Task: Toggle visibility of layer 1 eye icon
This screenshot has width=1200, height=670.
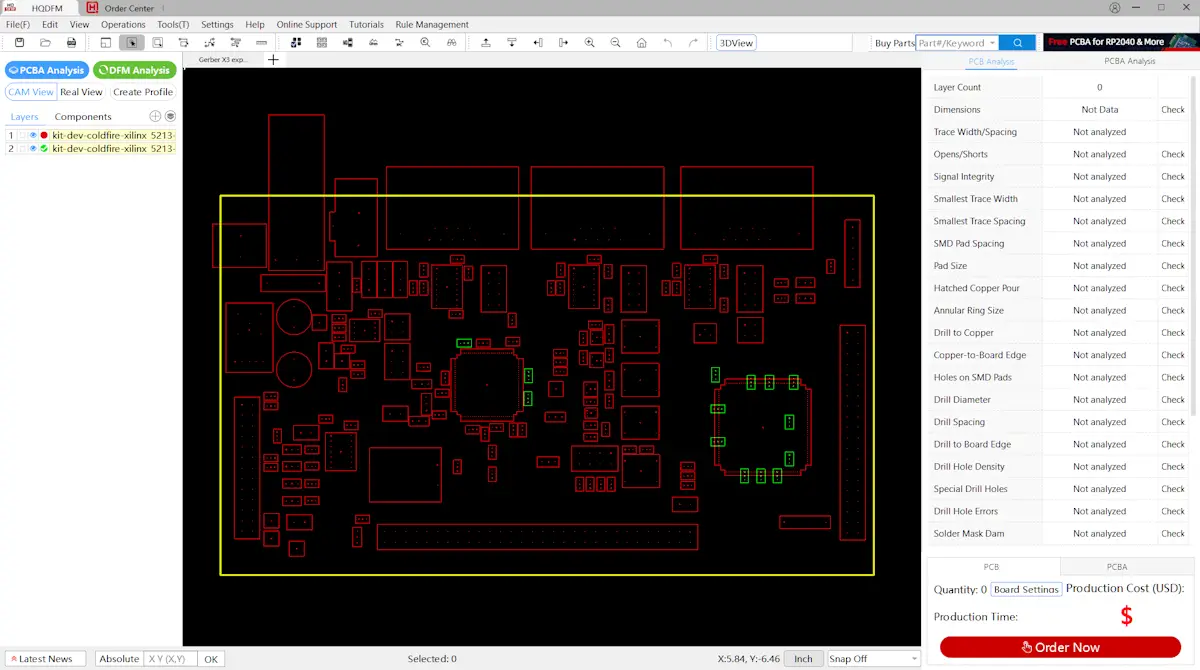Action: click(33, 135)
